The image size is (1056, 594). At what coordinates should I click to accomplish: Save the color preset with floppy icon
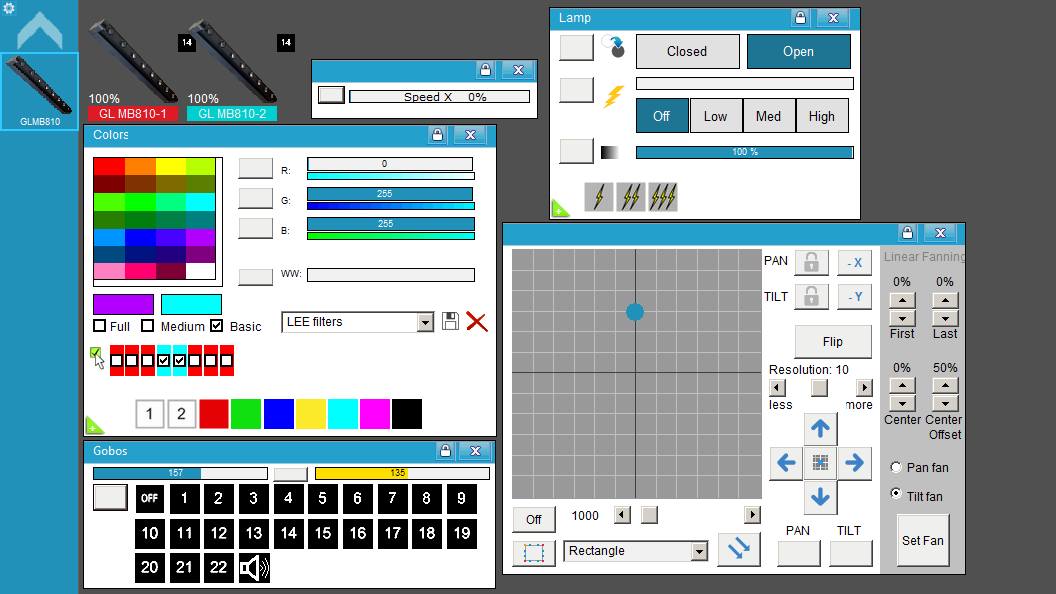point(451,321)
